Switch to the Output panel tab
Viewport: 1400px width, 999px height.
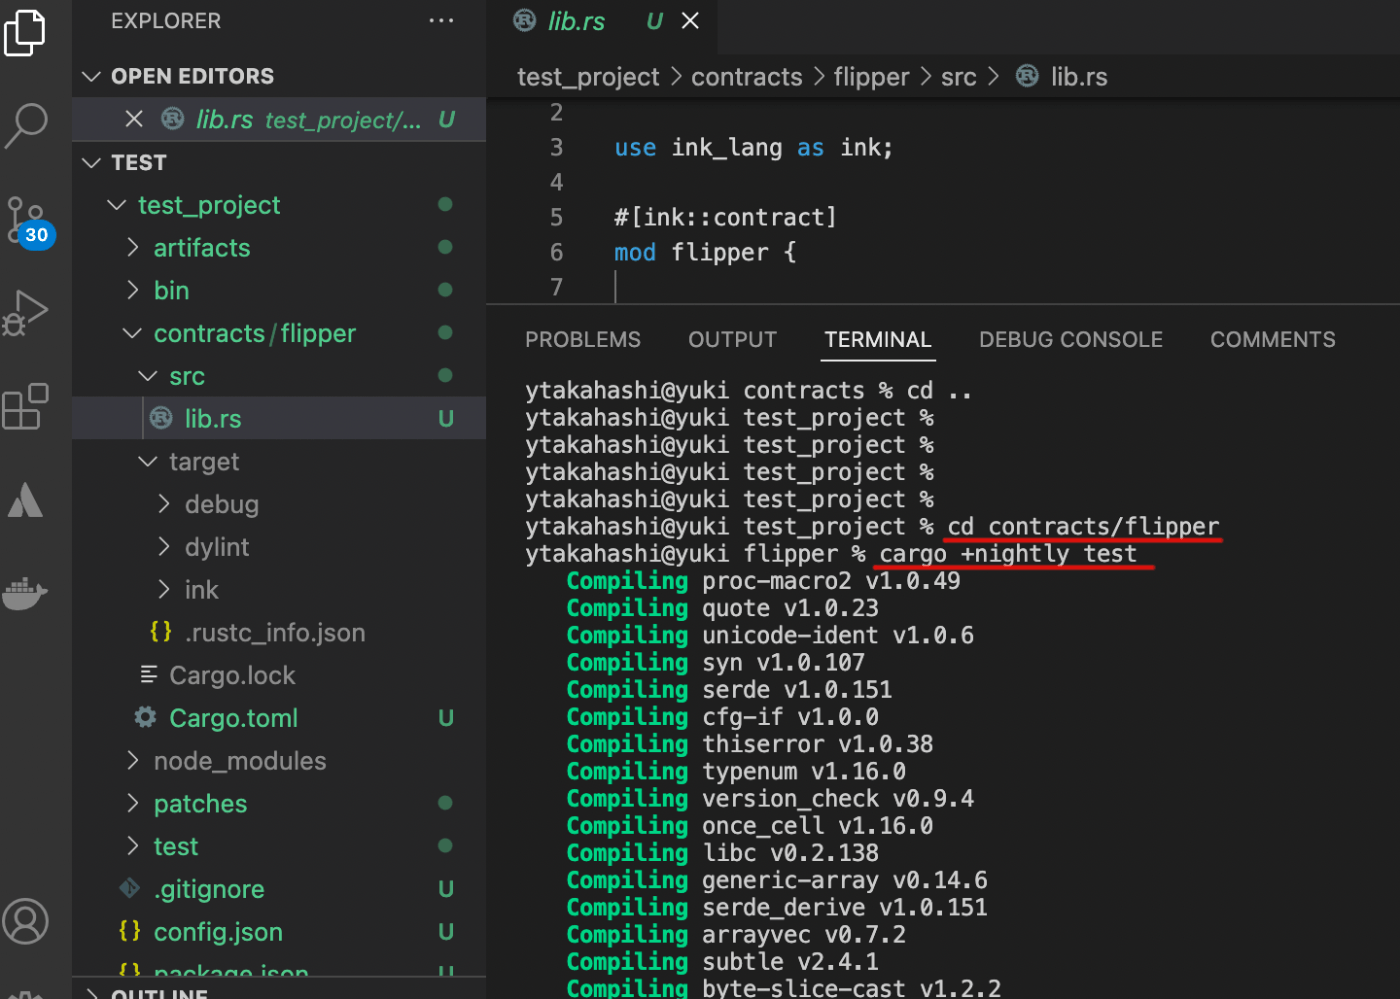(x=732, y=340)
